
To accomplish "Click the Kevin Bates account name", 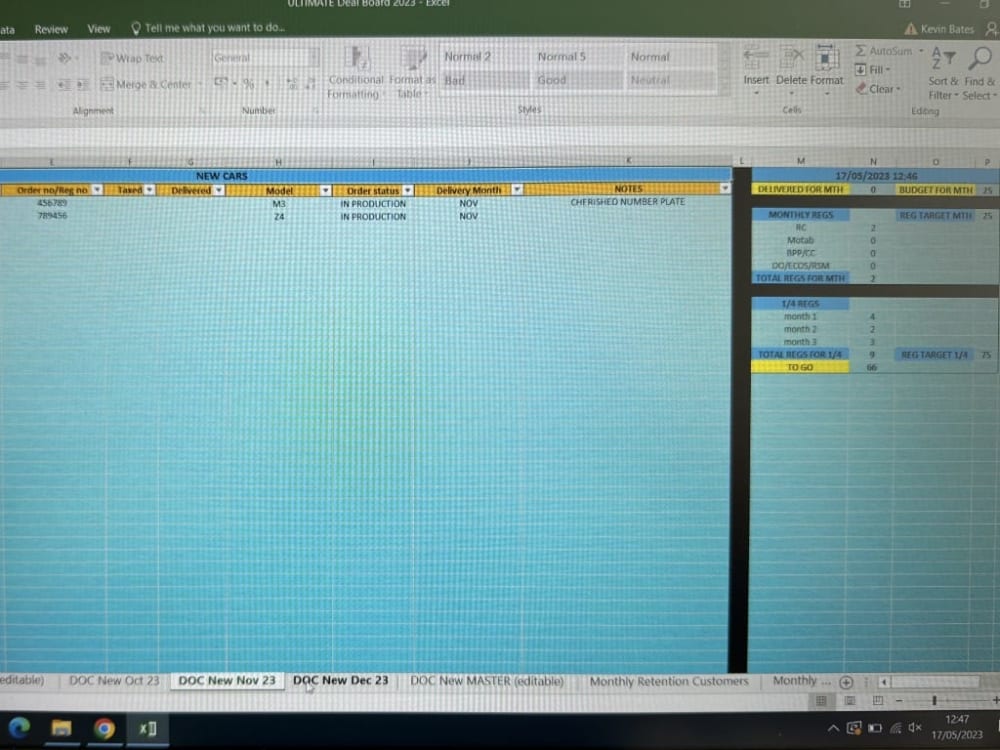I will 946,29.
